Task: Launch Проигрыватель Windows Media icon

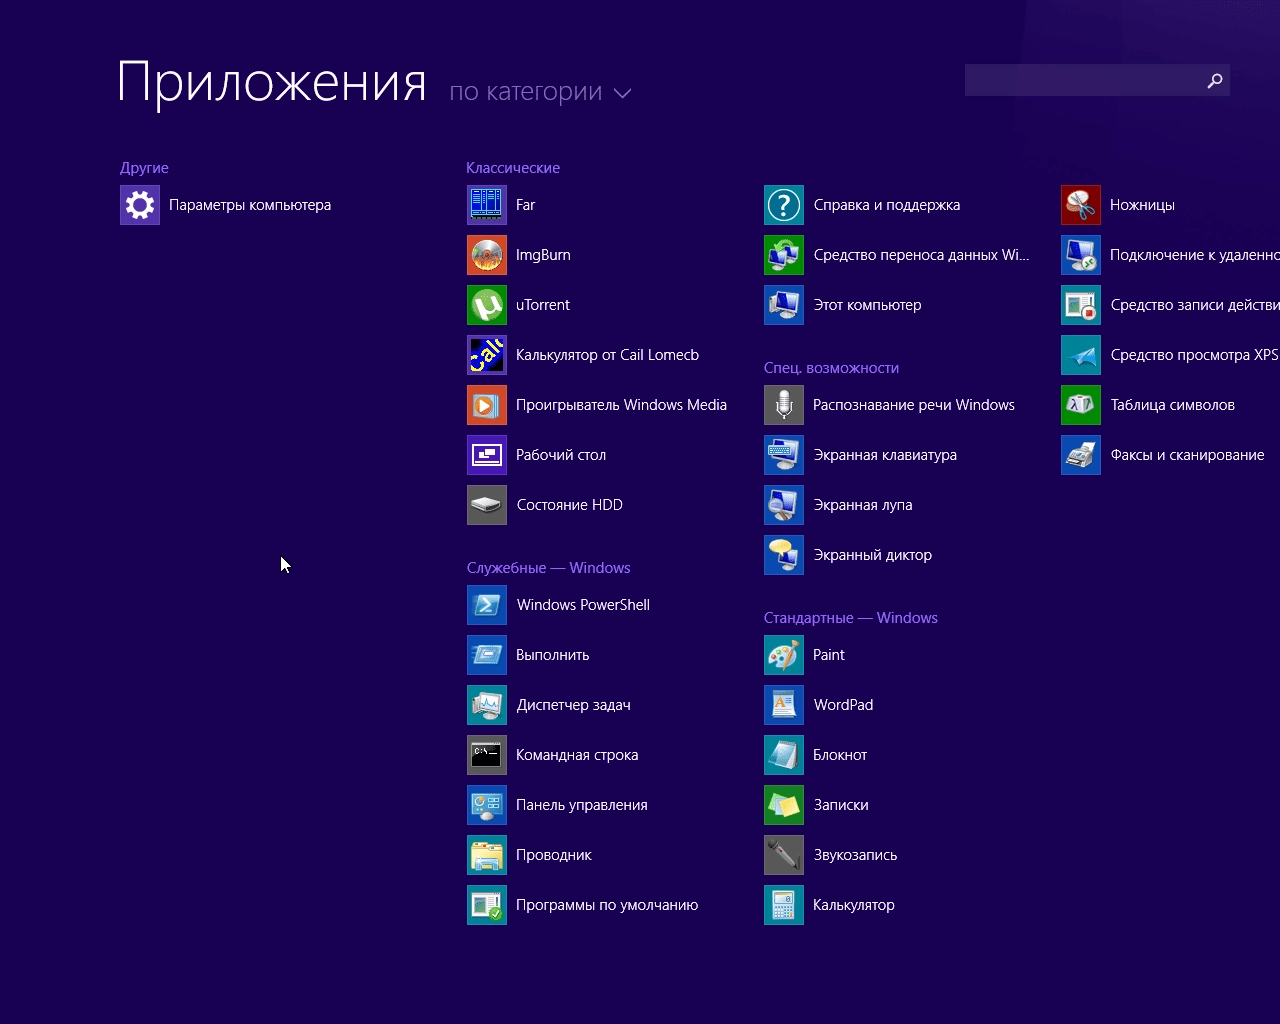Action: 487,405
